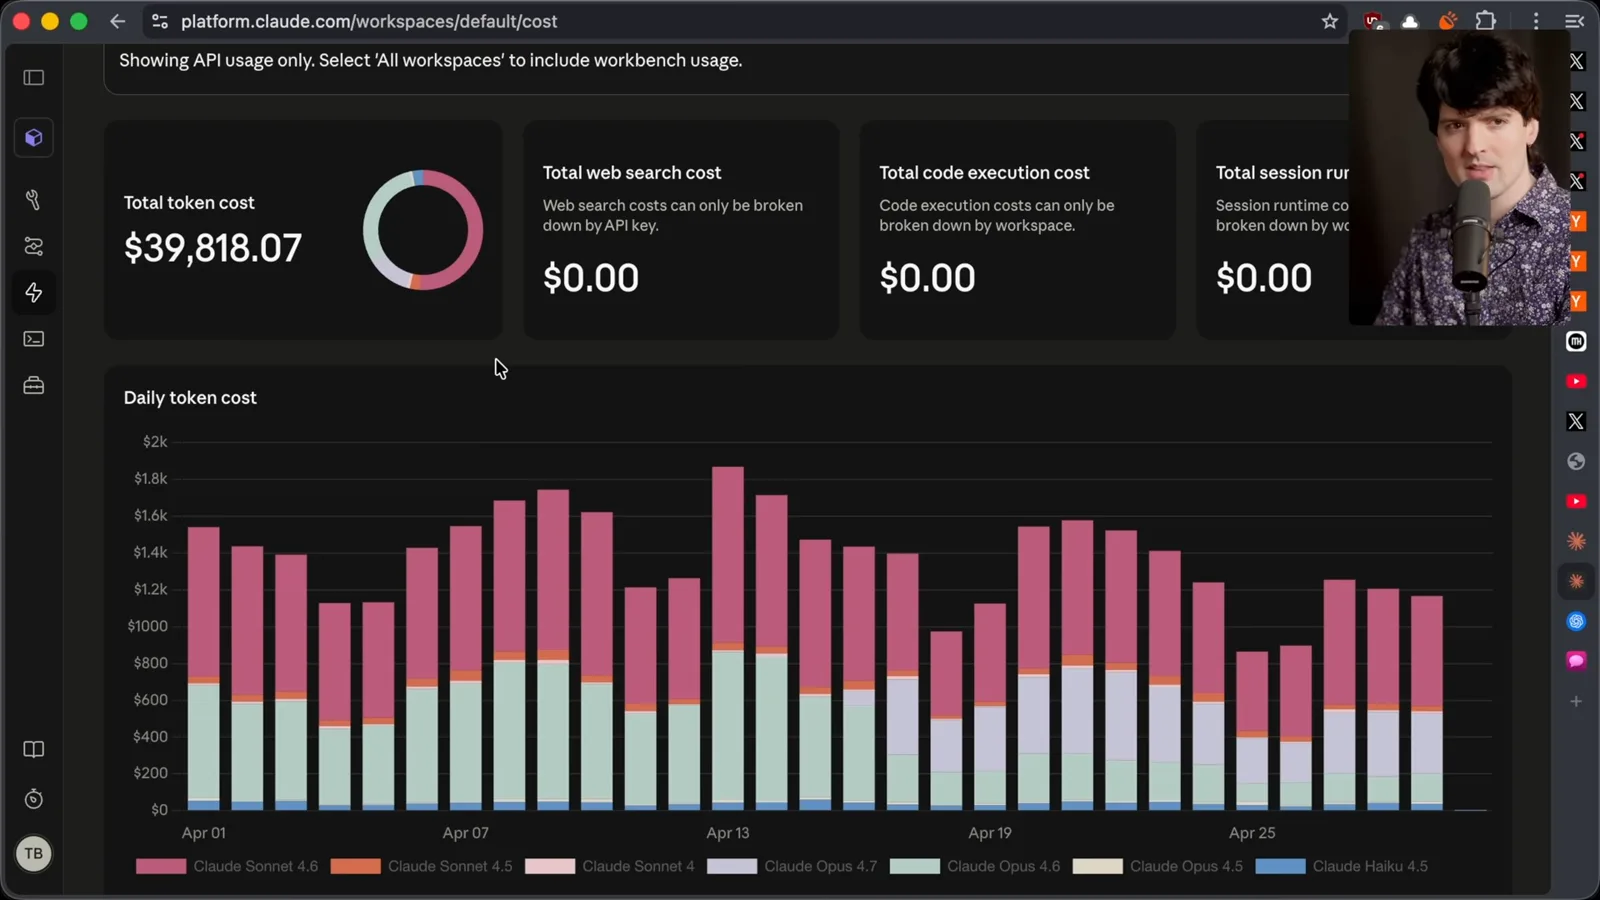Go back with browser back arrow
Viewport: 1600px width, 900px height.
point(118,21)
